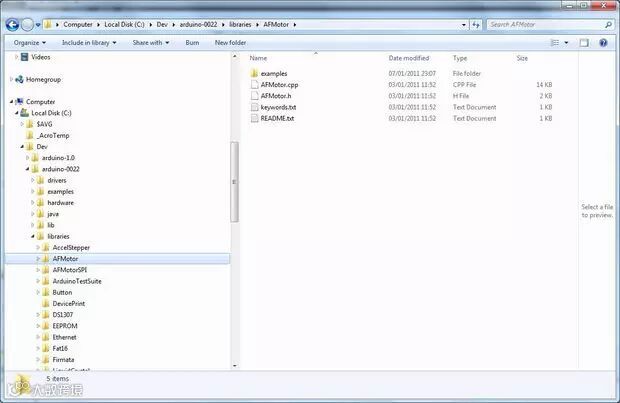This screenshot has width=620, height=403.
Task: Click the EEPROM folder icon in tree
Action: pos(46,326)
